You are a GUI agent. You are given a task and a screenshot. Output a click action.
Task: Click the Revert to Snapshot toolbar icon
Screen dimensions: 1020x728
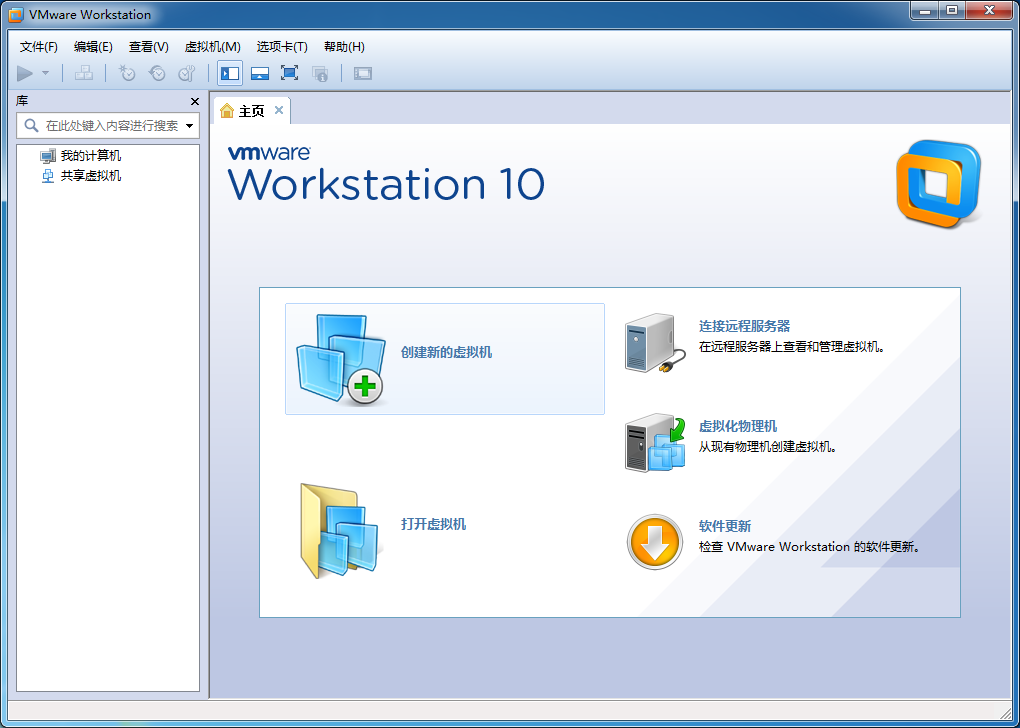point(157,74)
